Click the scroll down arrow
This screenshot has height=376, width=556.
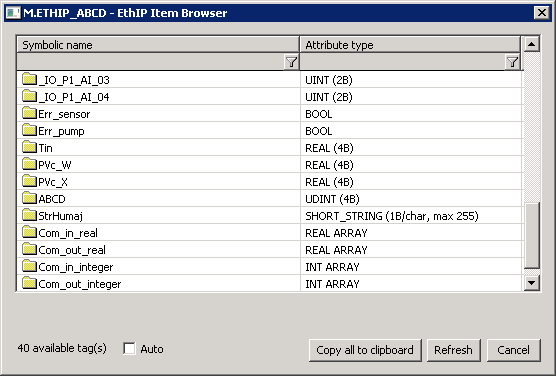pyautogui.click(x=531, y=283)
